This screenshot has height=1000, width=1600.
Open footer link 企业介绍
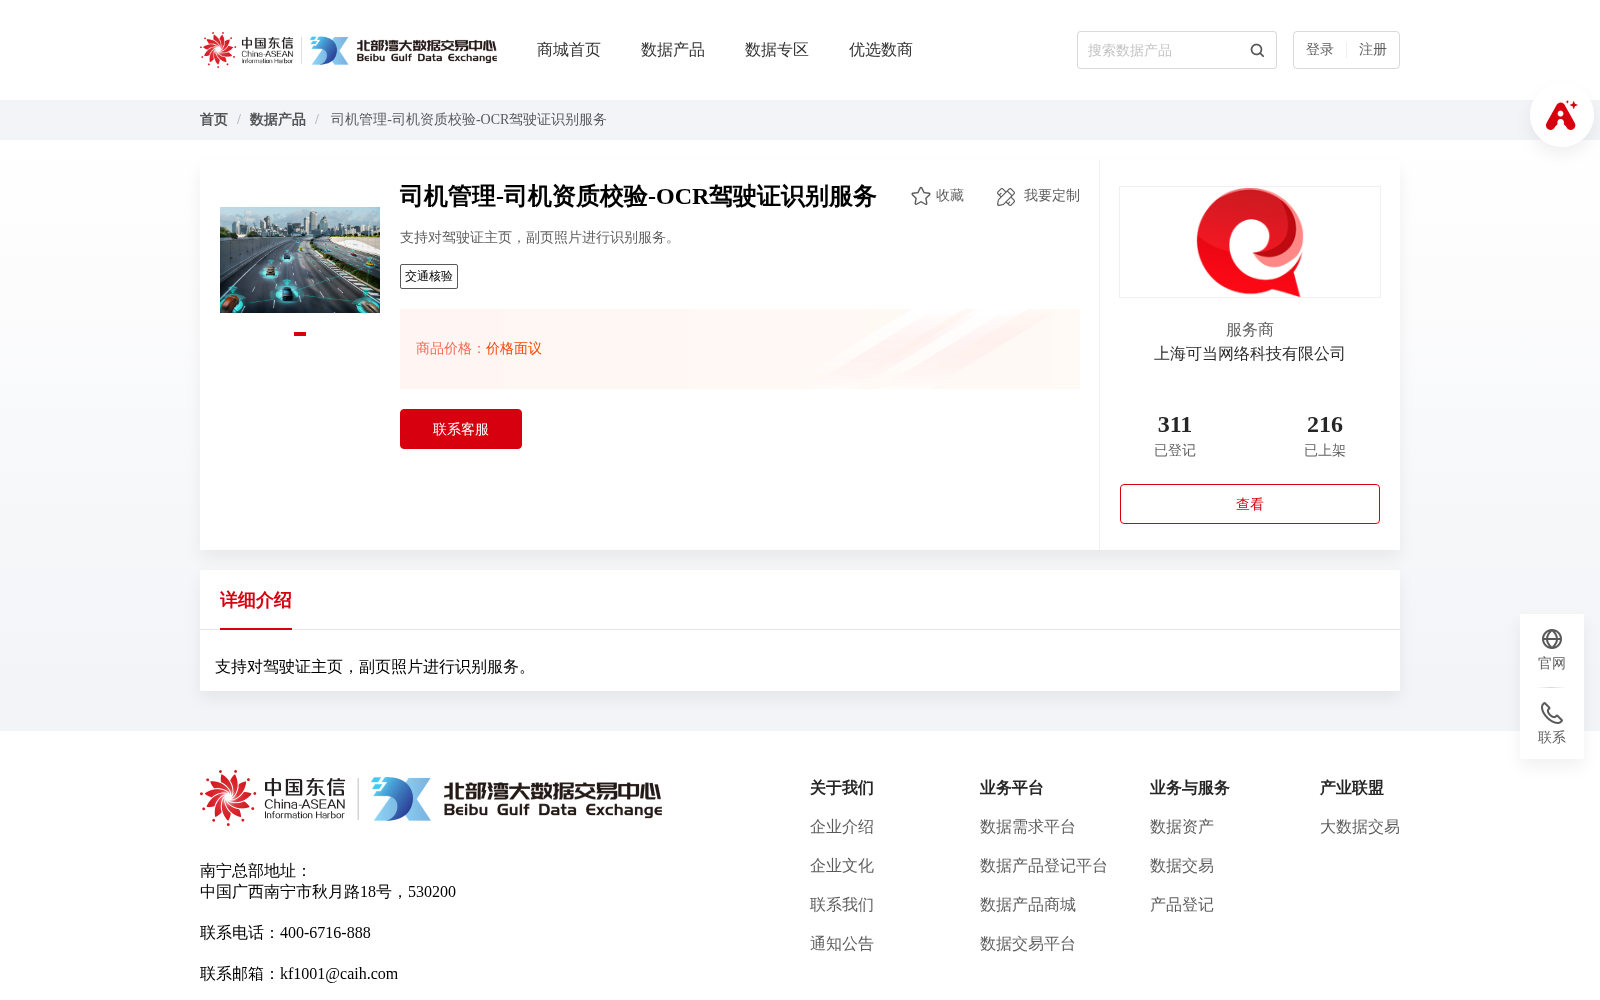click(842, 827)
